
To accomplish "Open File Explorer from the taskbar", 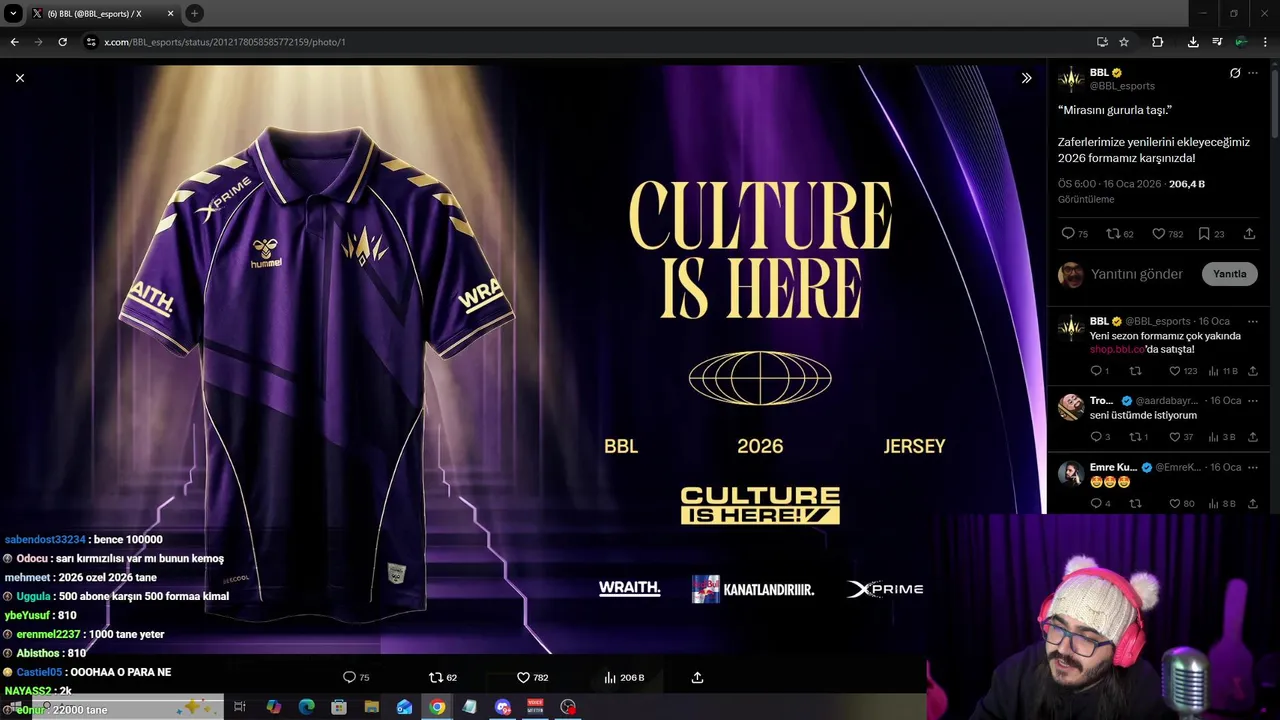I will pos(371,707).
